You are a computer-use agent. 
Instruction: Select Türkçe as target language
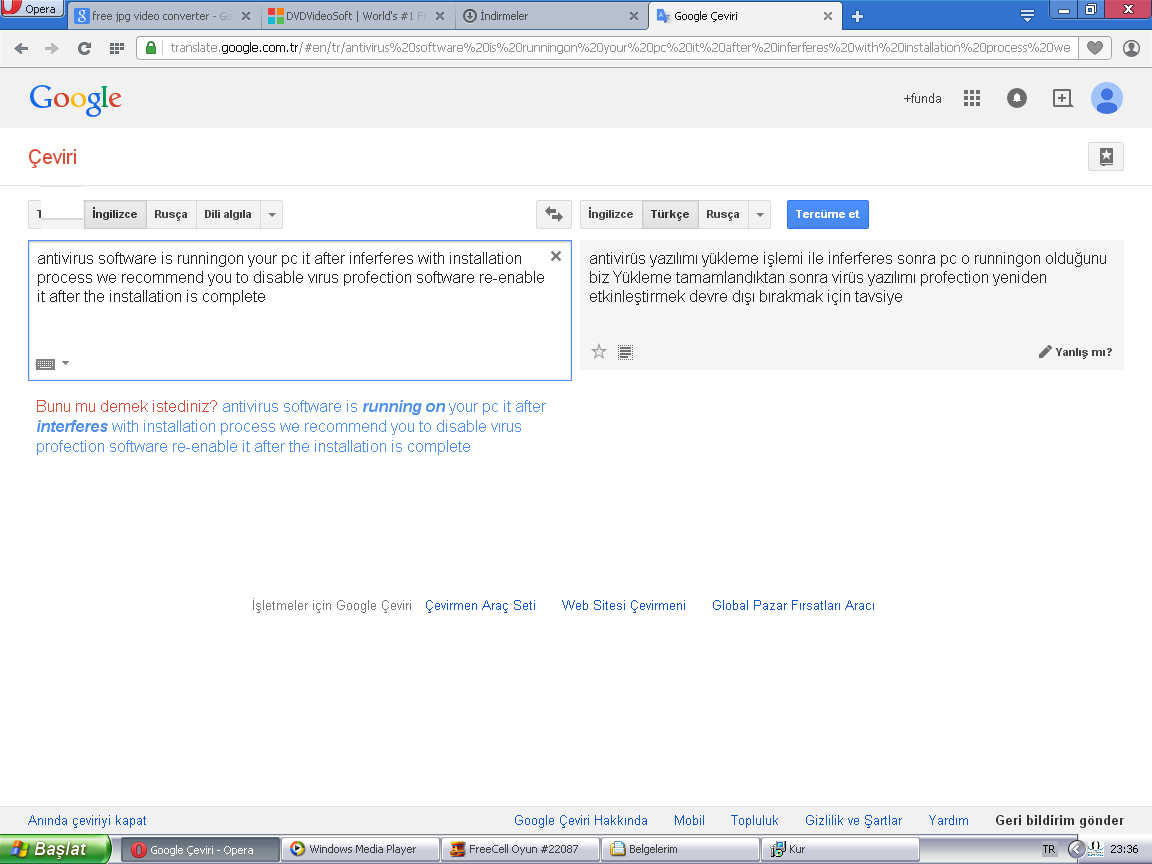pyautogui.click(x=670, y=214)
